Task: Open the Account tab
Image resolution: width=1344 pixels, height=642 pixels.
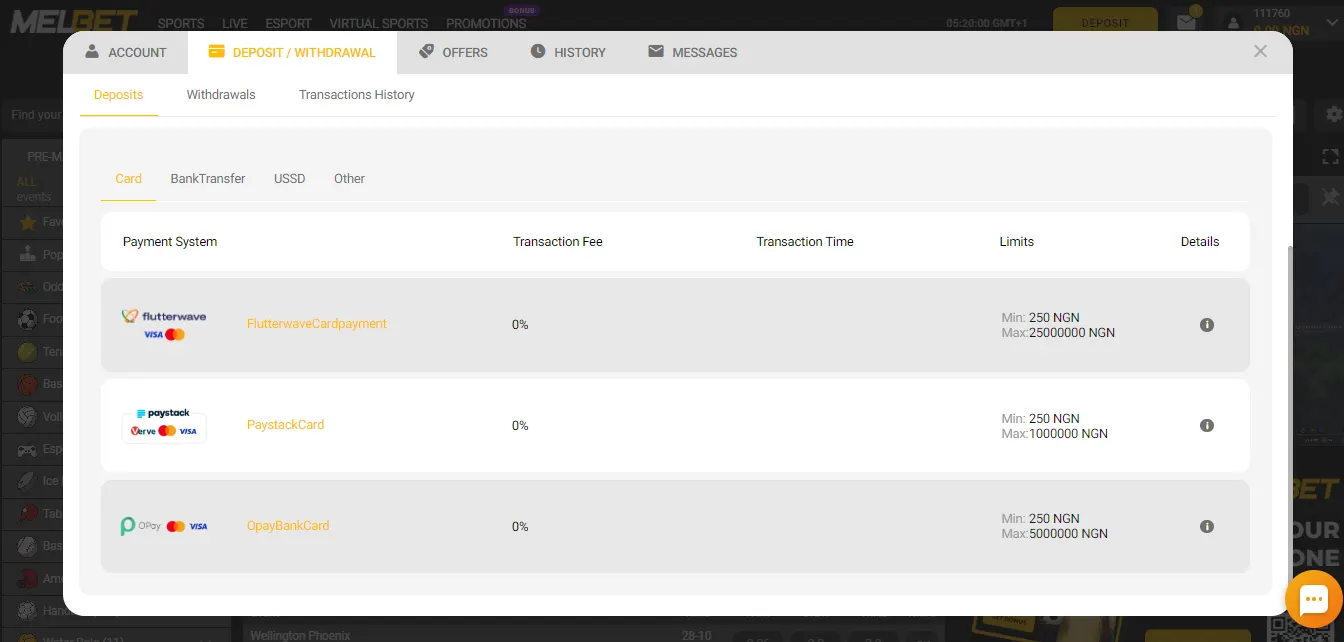Action: [126, 52]
